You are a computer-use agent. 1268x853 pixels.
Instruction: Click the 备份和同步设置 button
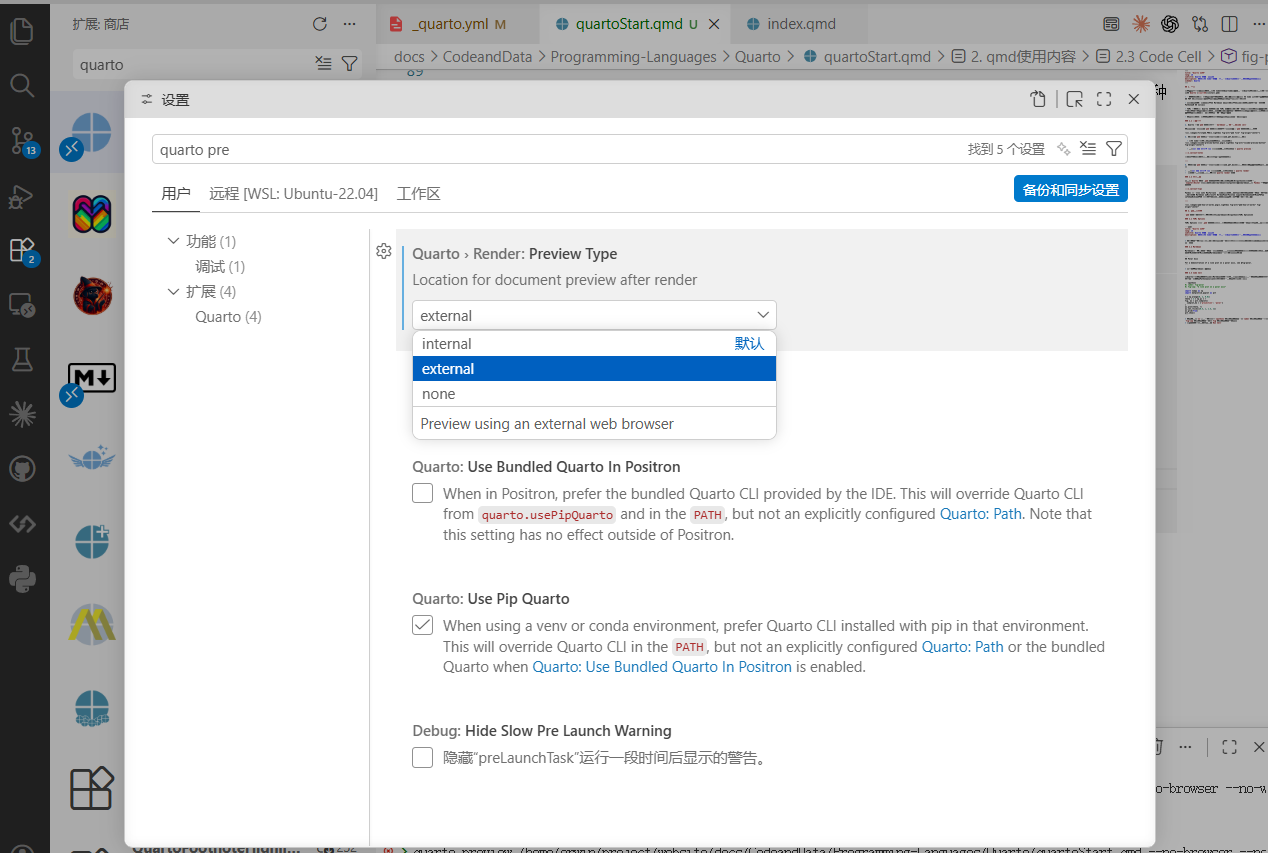pos(1070,189)
